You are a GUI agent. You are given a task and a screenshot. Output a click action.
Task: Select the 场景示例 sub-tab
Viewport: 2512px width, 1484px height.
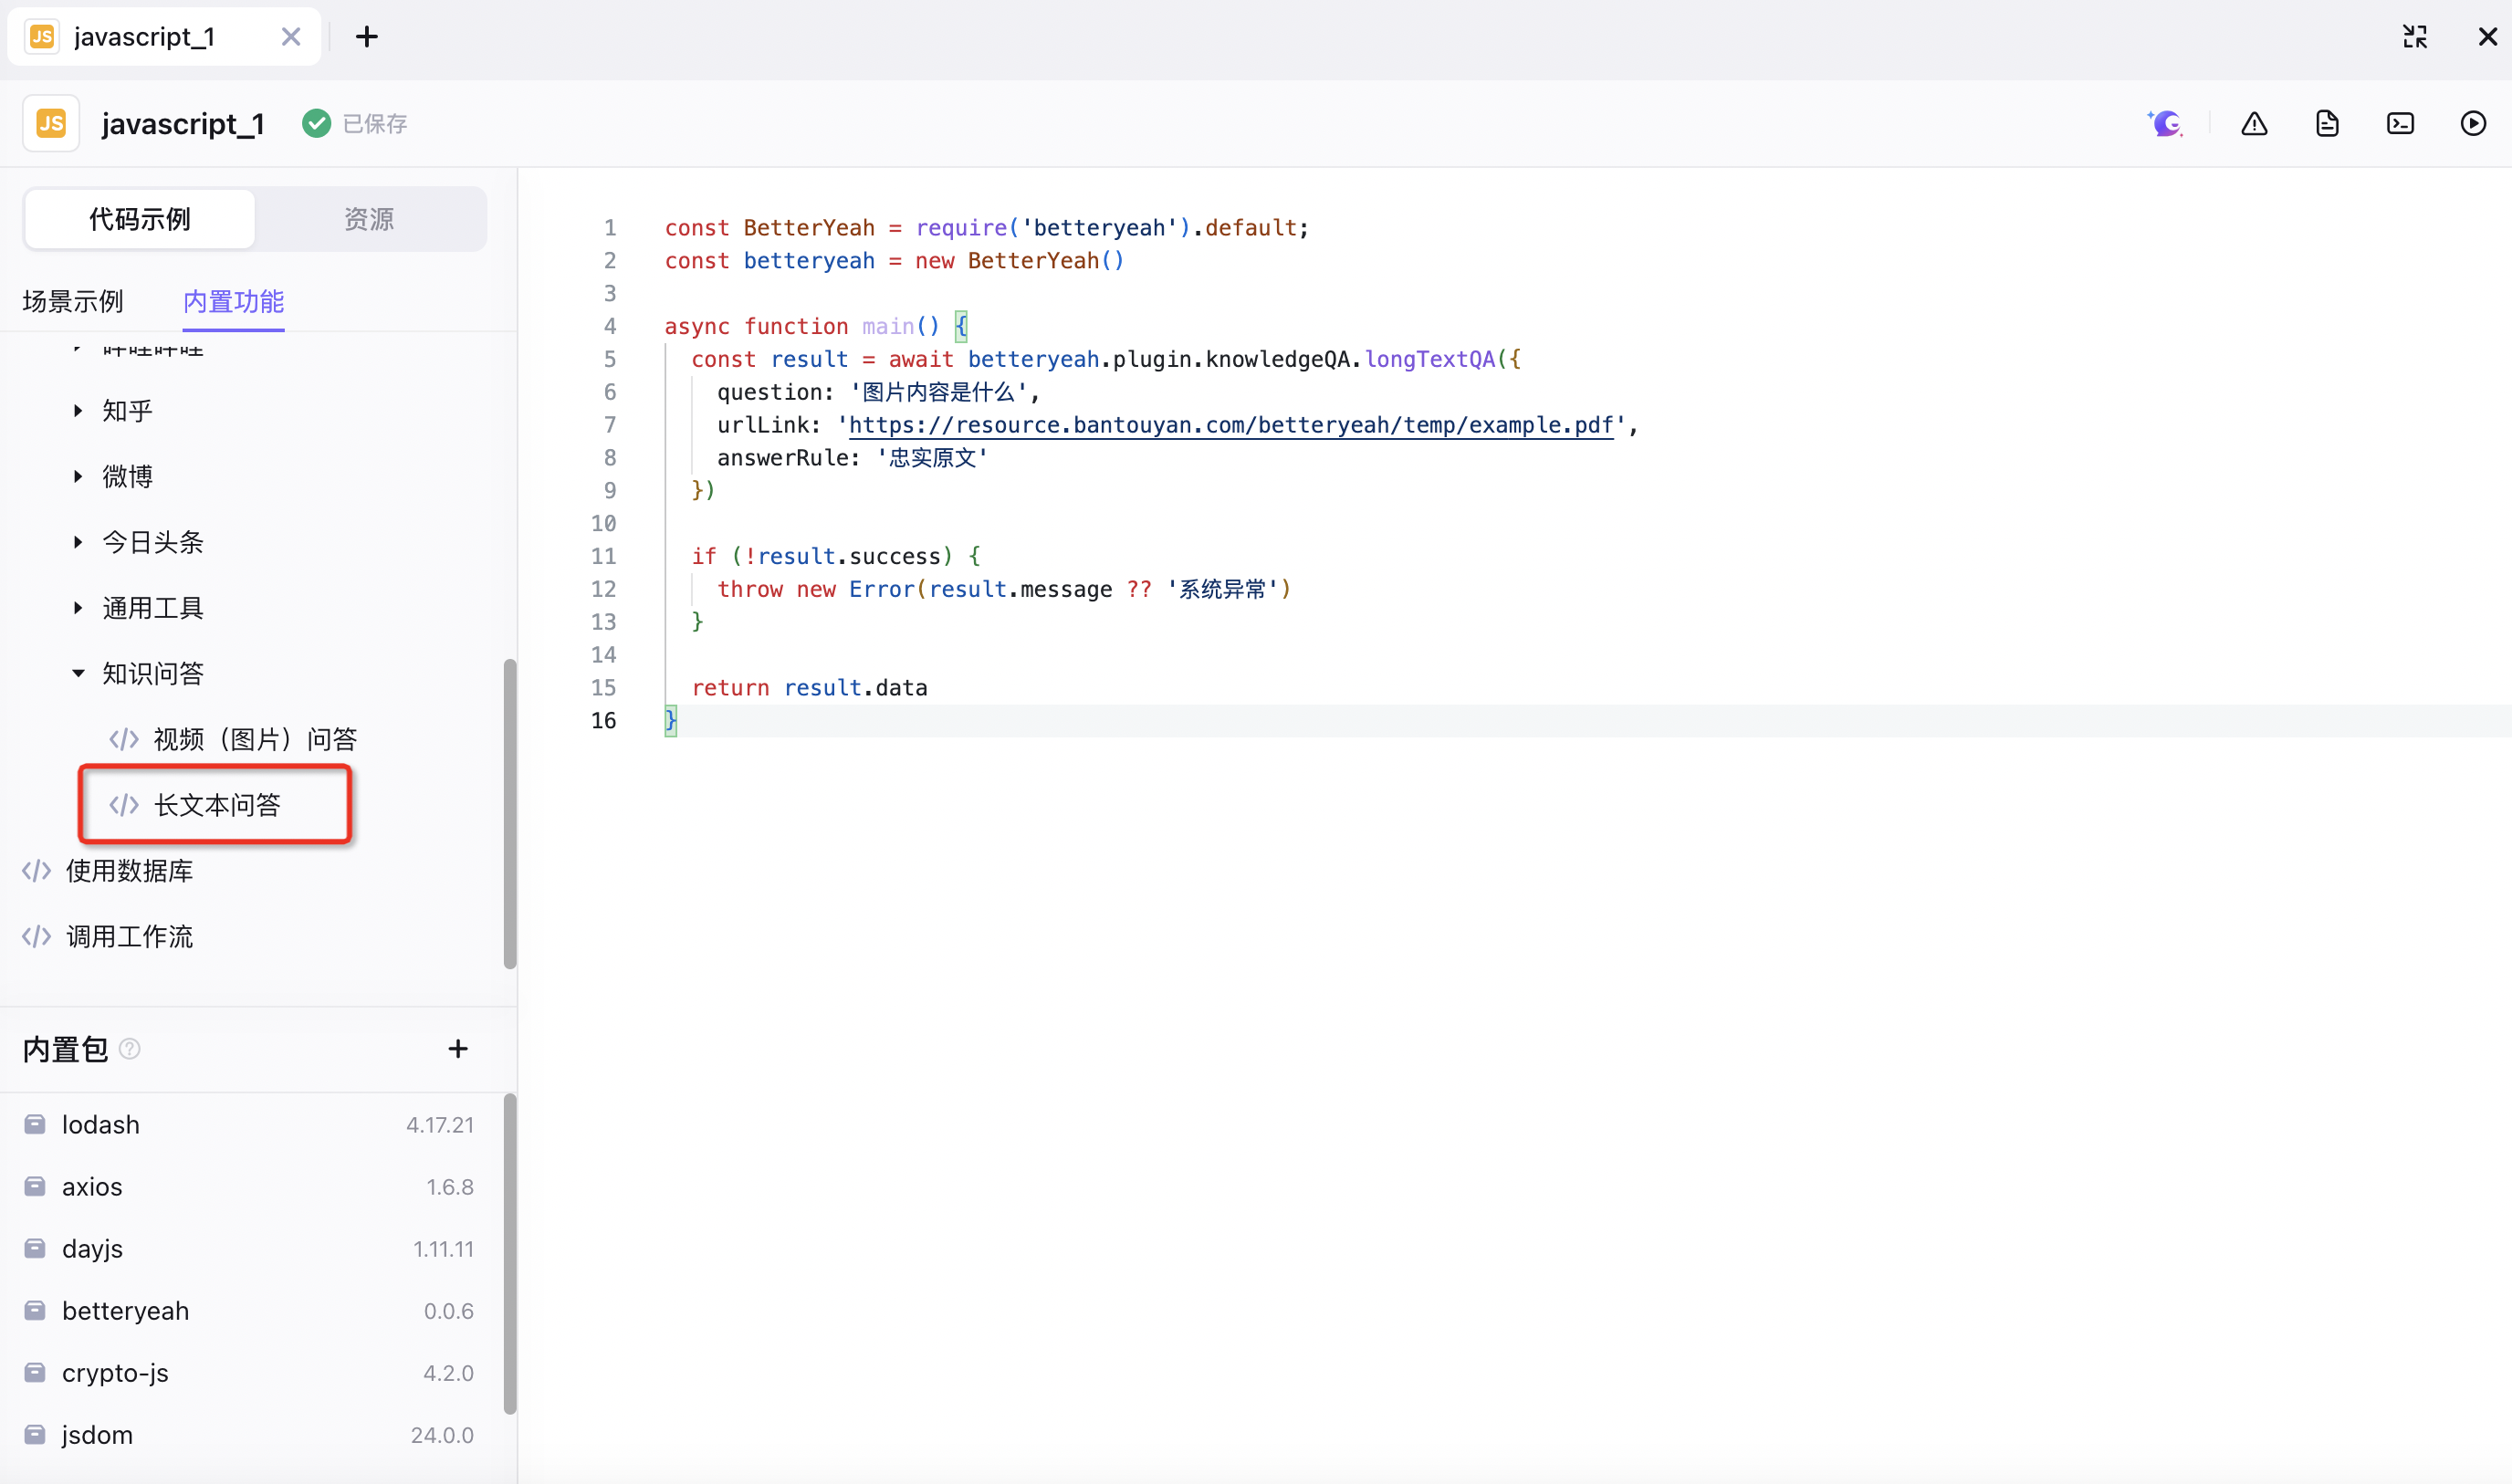[73, 301]
